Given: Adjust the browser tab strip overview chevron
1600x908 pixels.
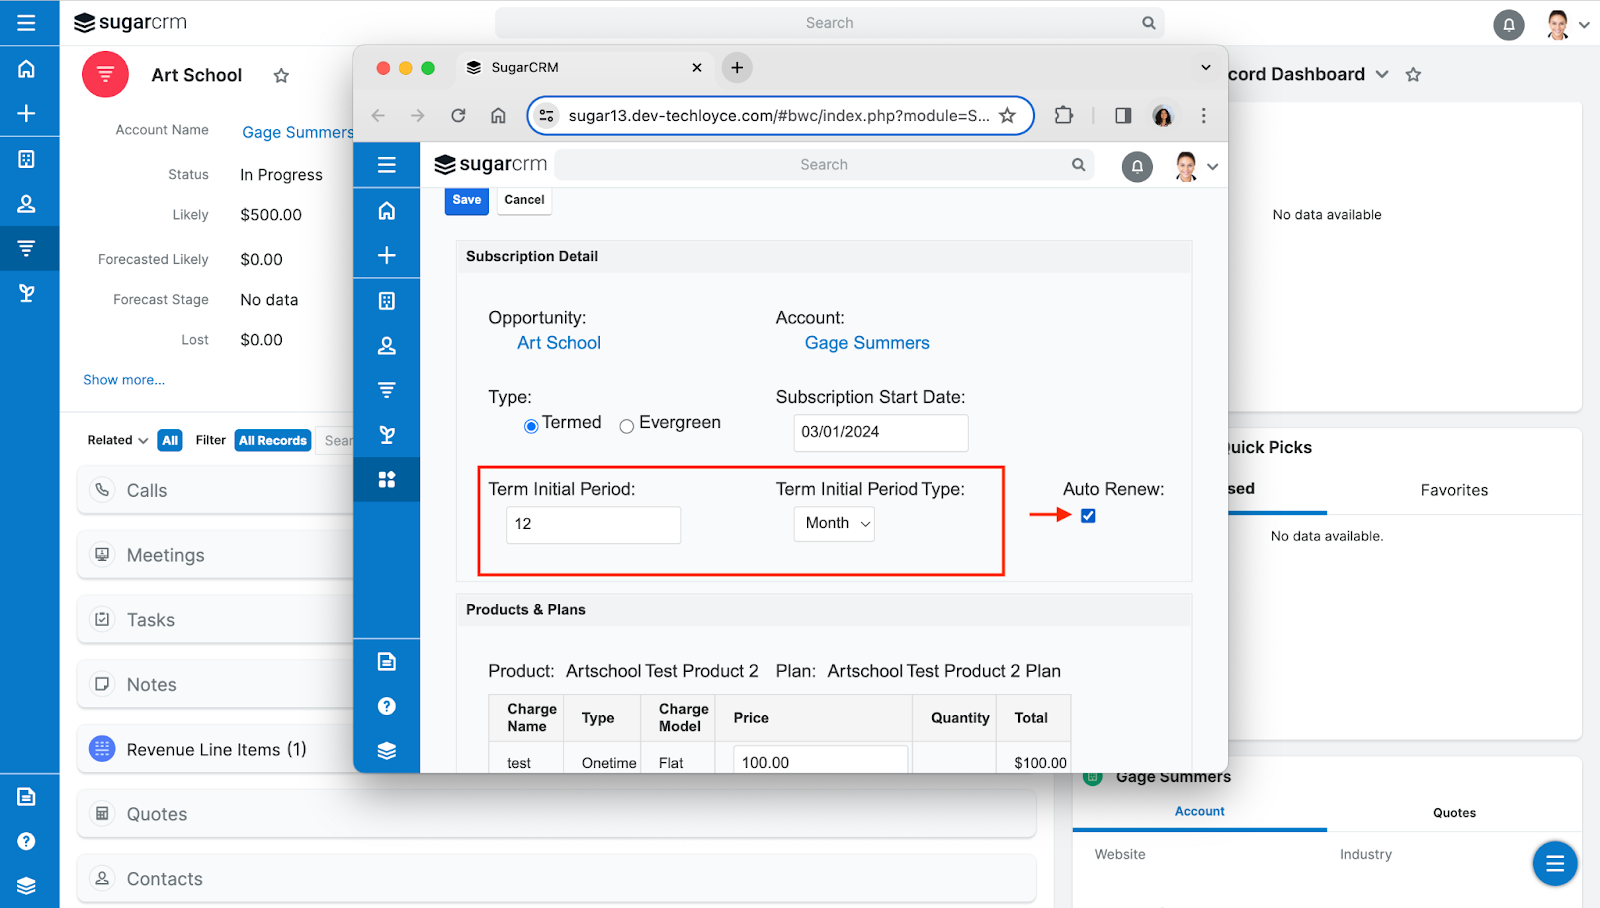Looking at the screenshot, I should [x=1204, y=67].
